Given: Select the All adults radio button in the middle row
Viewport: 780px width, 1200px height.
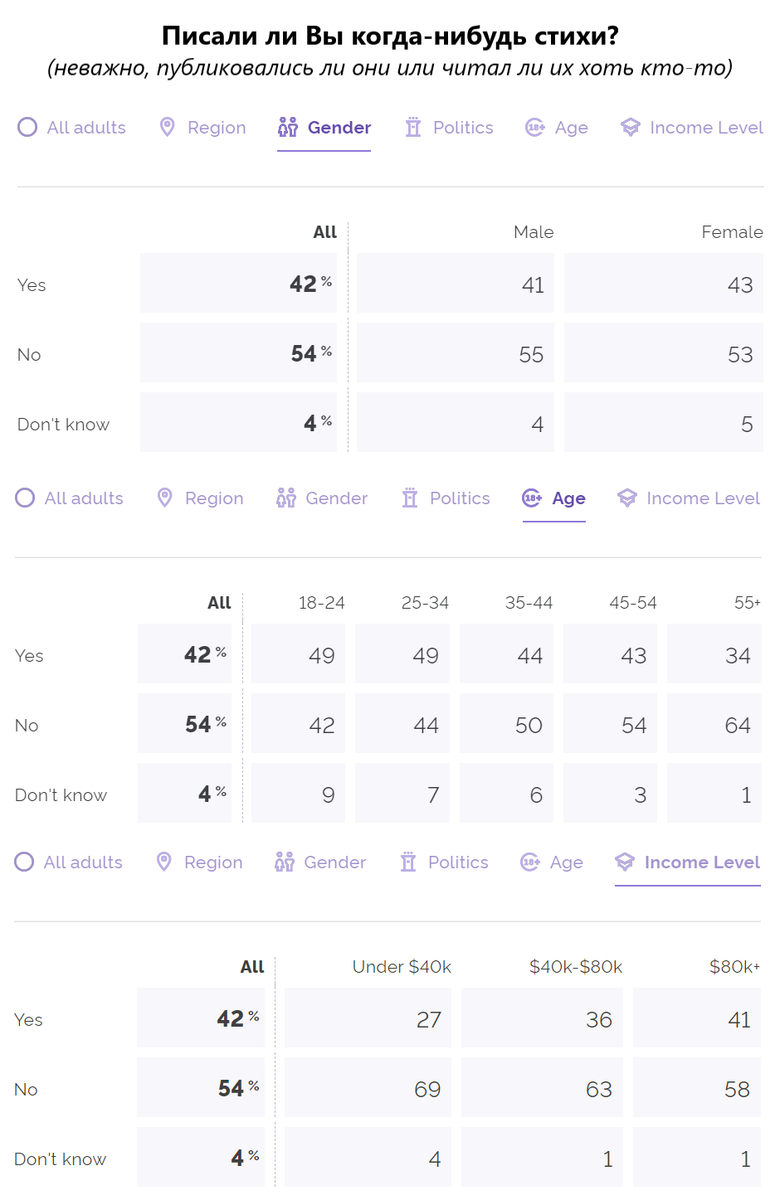Looking at the screenshot, I should tap(25, 497).
